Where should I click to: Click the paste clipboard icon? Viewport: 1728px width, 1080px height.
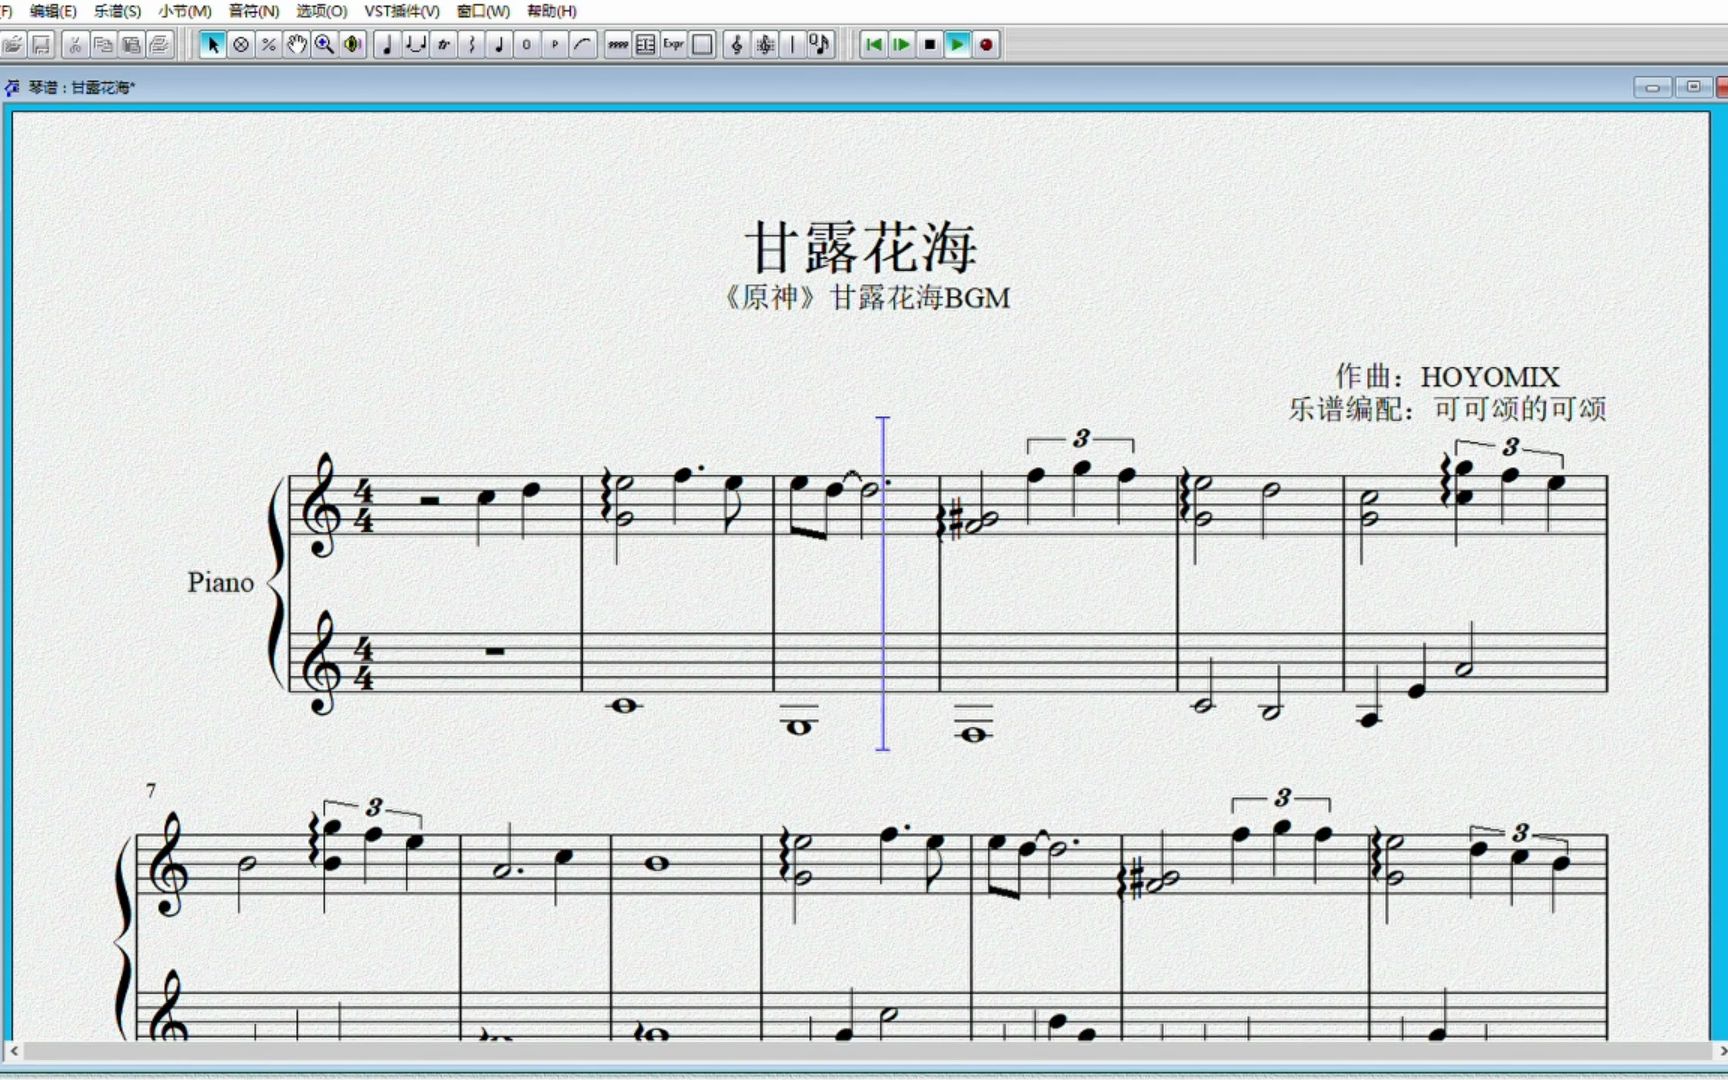click(131, 44)
